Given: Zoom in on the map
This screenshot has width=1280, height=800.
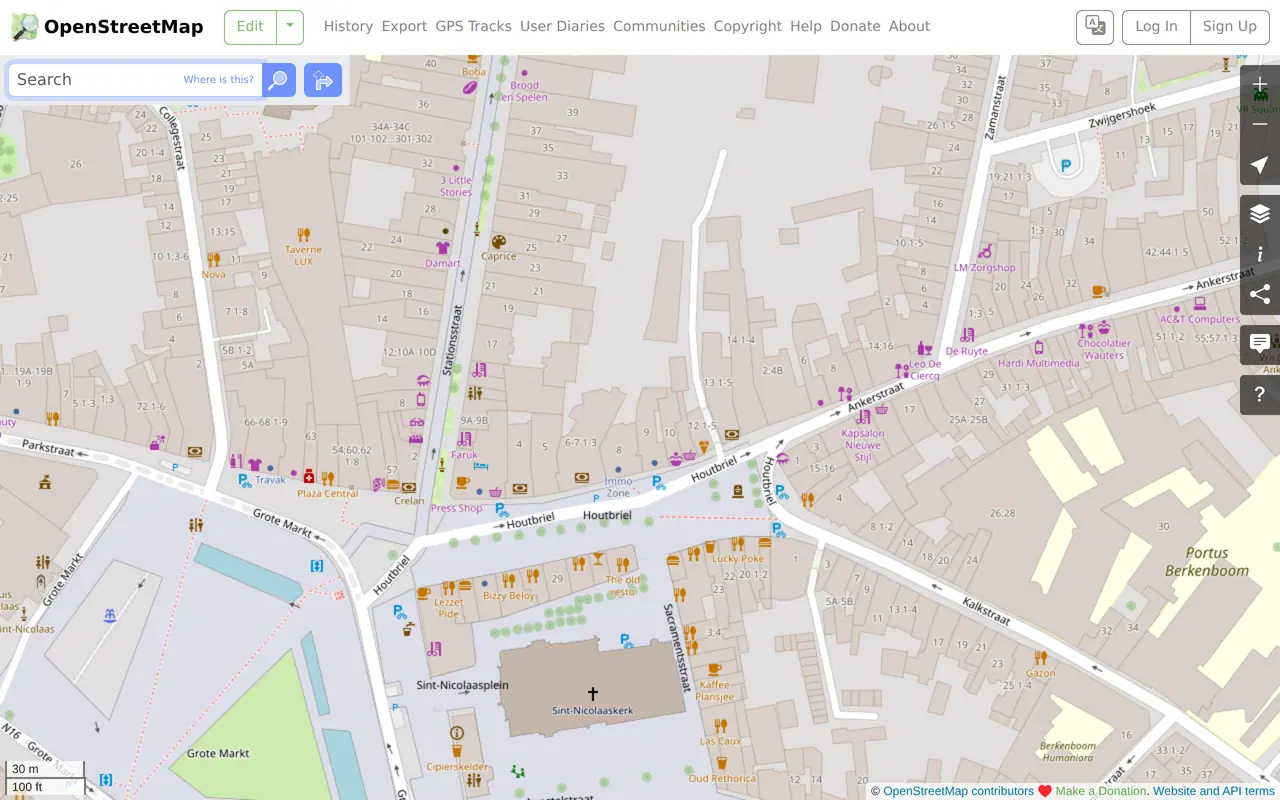Looking at the screenshot, I should [x=1260, y=85].
